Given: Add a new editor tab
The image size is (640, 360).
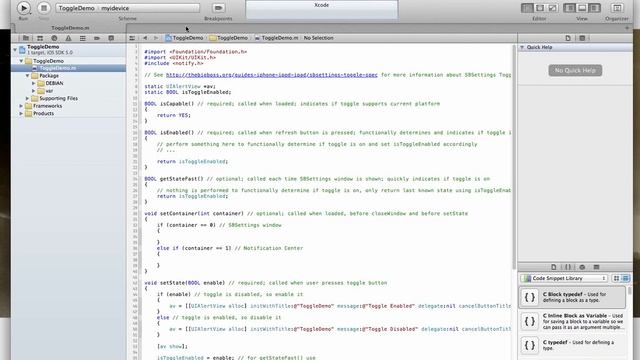Looking at the screenshot, I should pyautogui.click(x=627, y=28).
